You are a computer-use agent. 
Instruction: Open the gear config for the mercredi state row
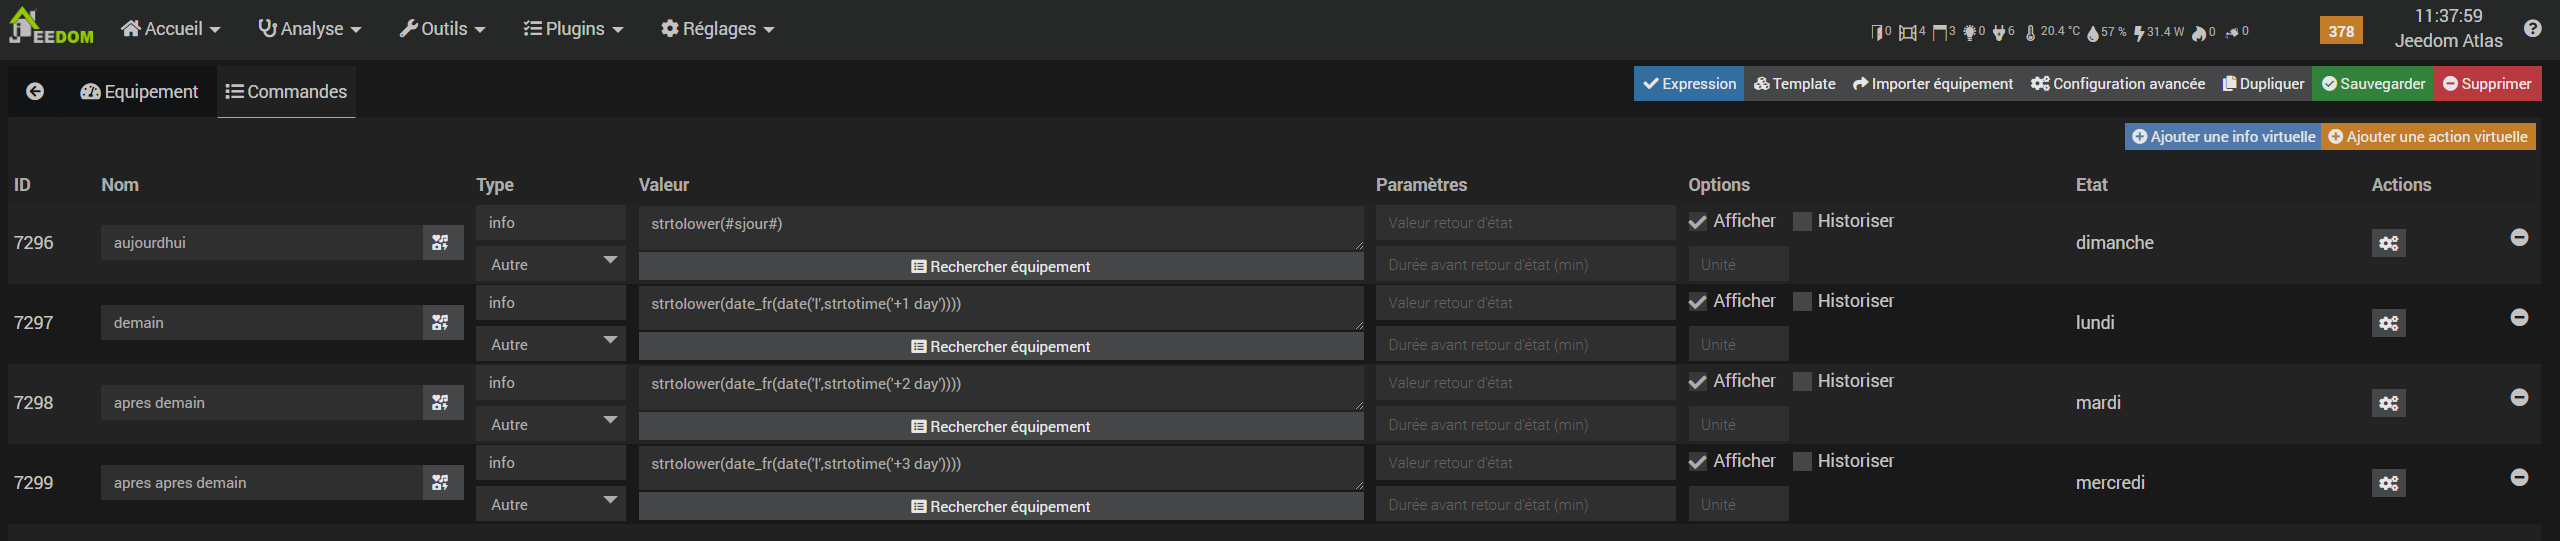pos(2388,483)
